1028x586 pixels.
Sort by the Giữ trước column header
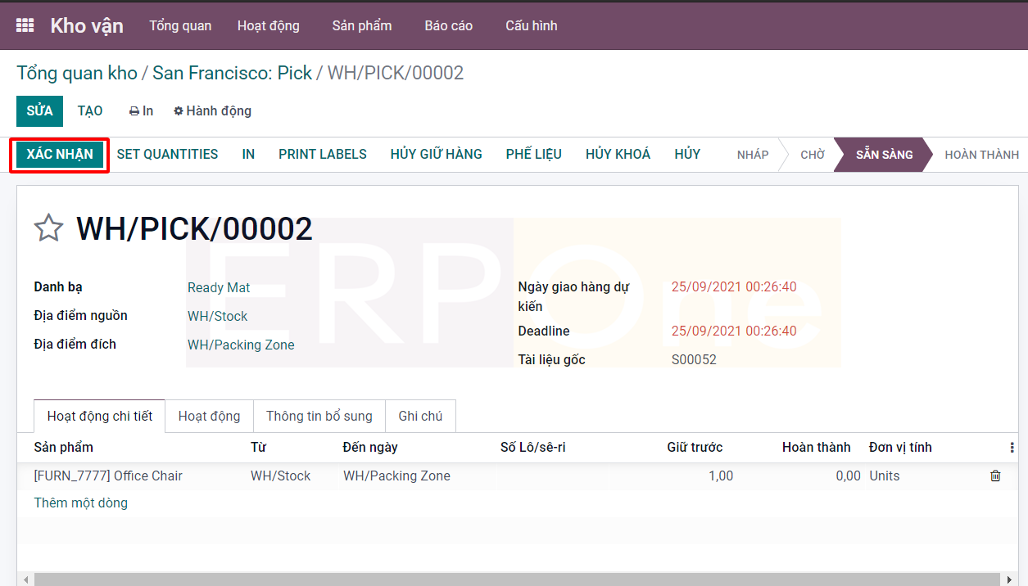(x=695, y=447)
